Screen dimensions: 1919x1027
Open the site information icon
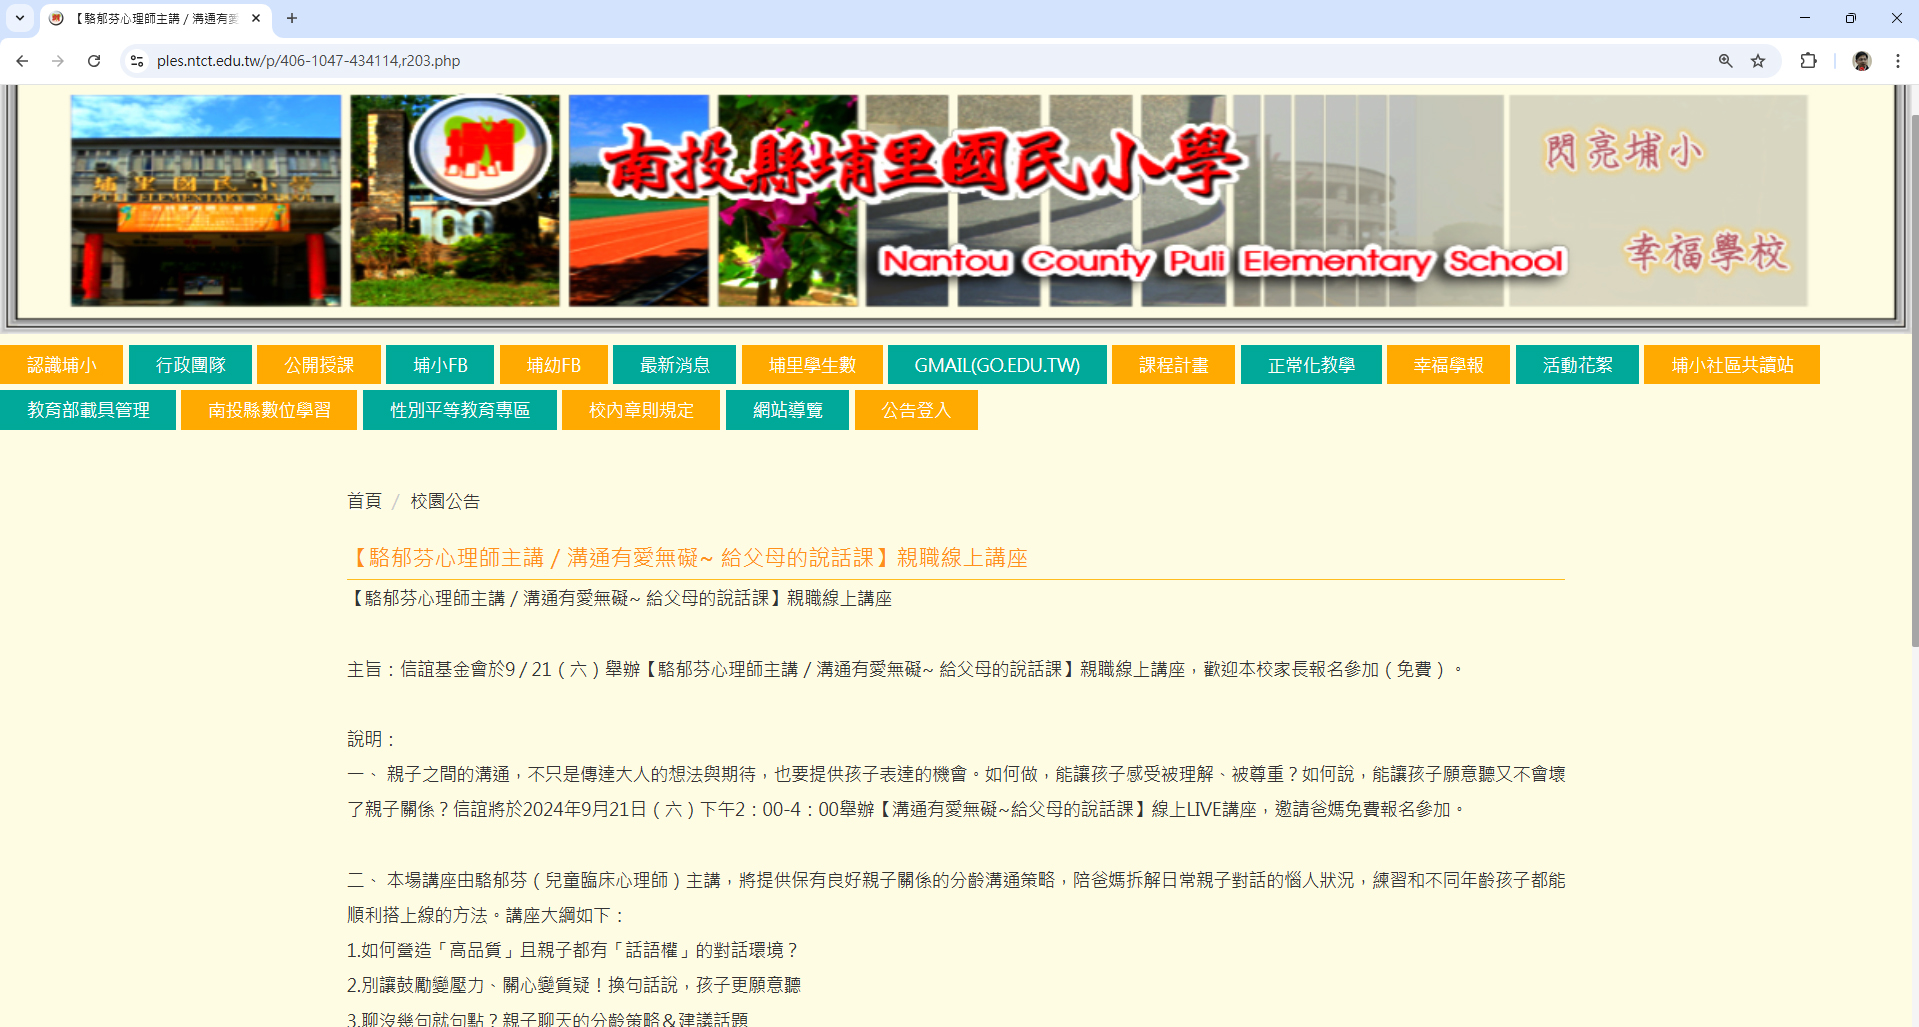coord(137,61)
